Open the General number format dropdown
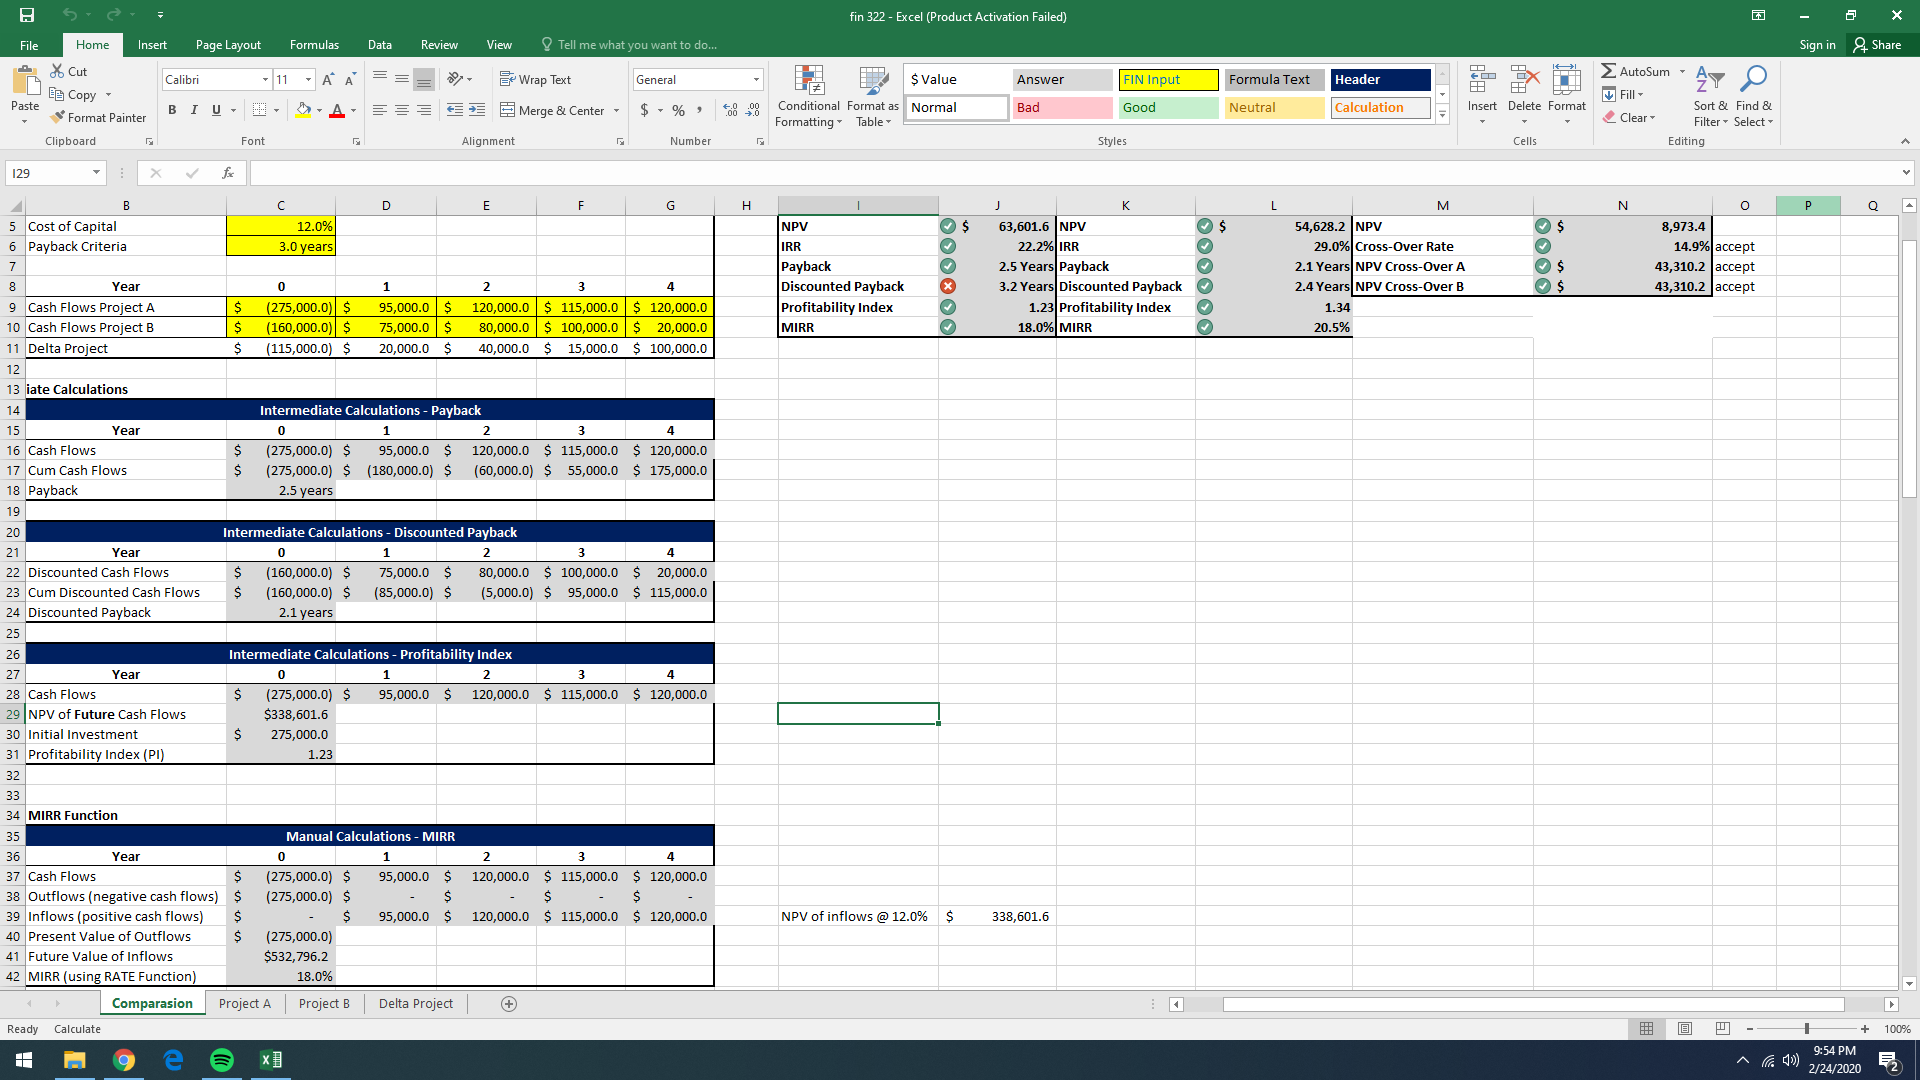Screen dimensions: 1920x1080 point(756,79)
